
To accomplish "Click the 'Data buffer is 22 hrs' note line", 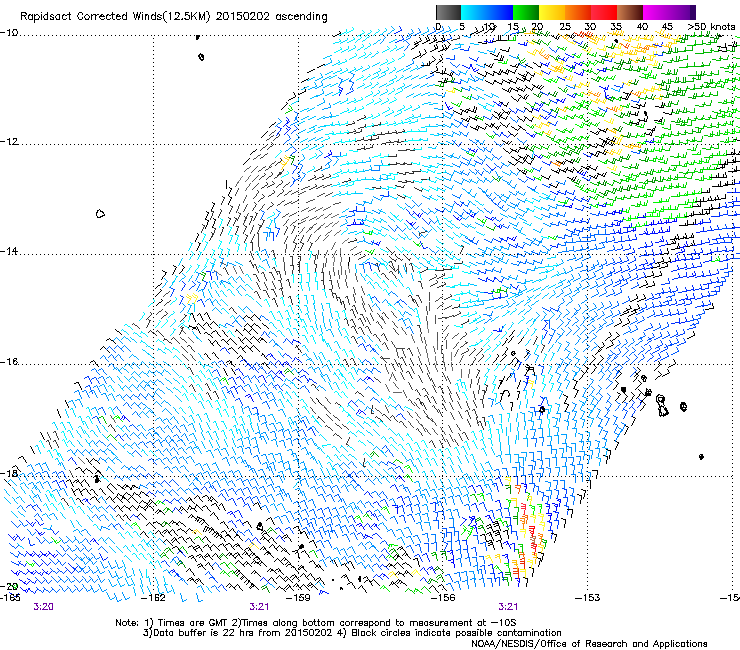I will [352, 633].
